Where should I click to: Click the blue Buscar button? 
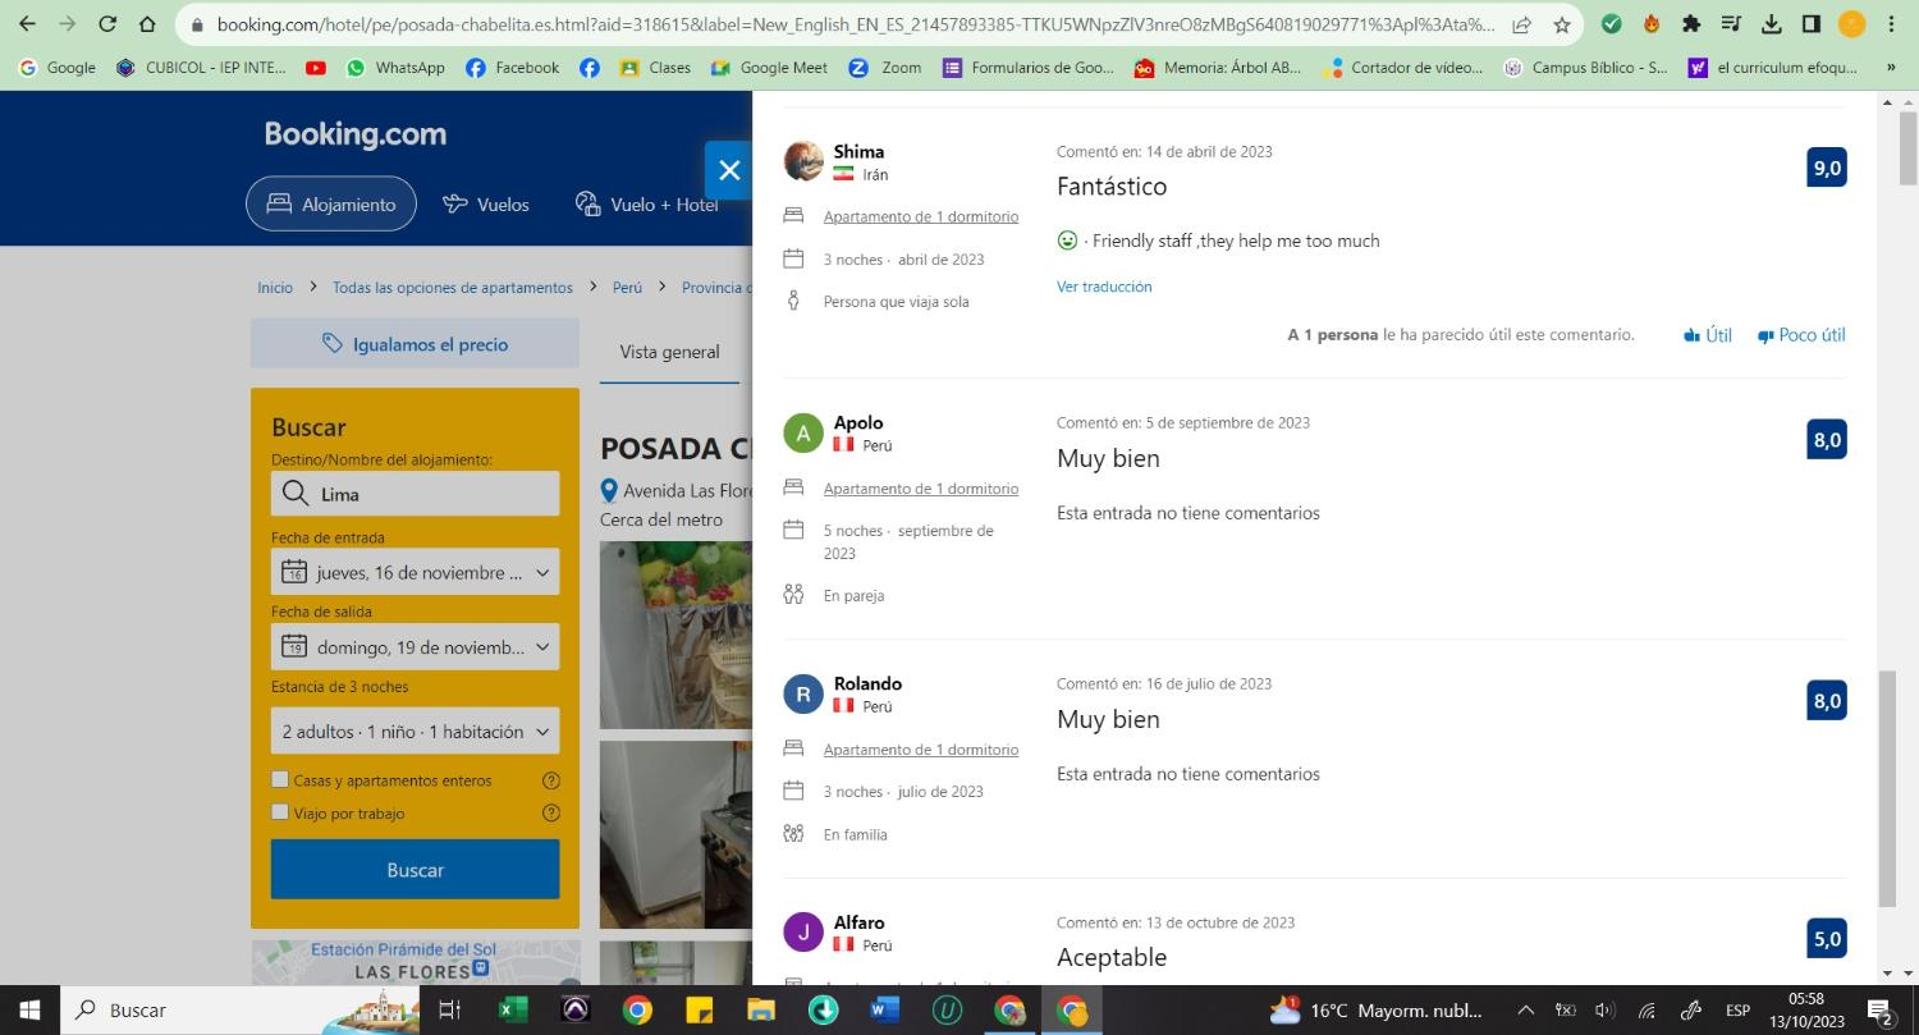pyautogui.click(x=415, y=869)
